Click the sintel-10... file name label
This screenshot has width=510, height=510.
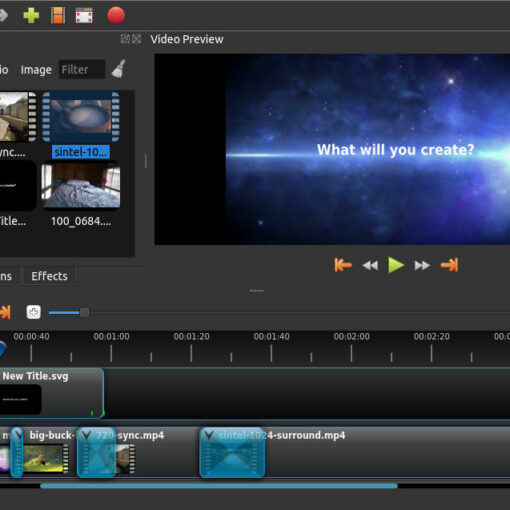[81, 152]
